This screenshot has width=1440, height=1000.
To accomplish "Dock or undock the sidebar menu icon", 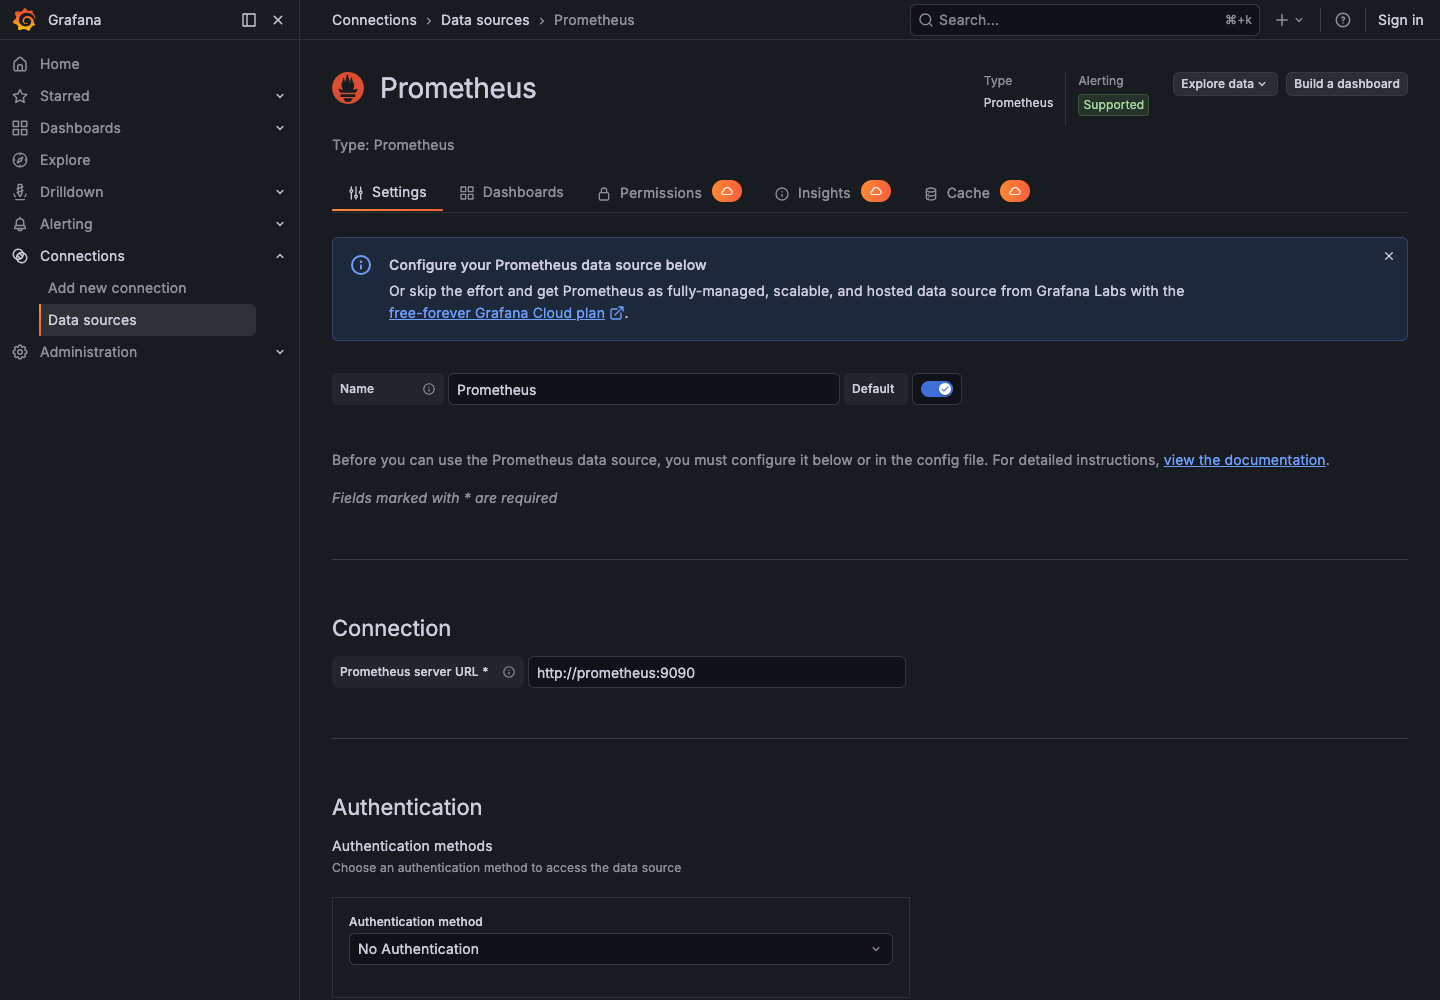I will pos(249,20).
